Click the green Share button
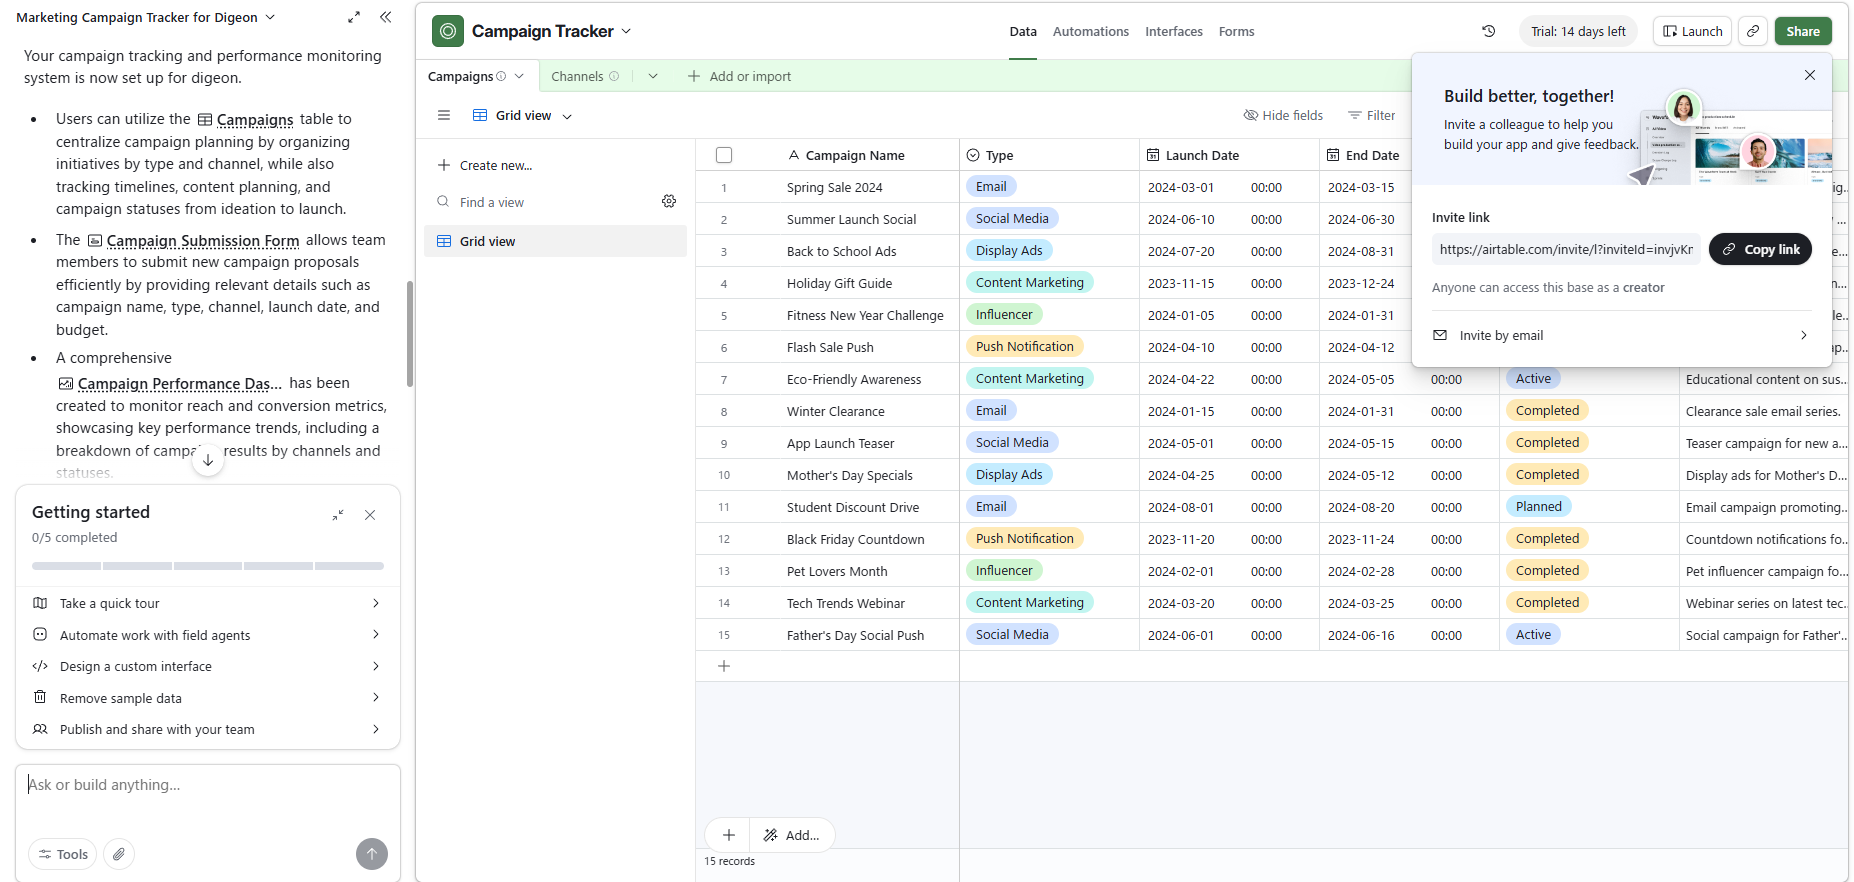 pyautogui.click(x=1803, y=31)
